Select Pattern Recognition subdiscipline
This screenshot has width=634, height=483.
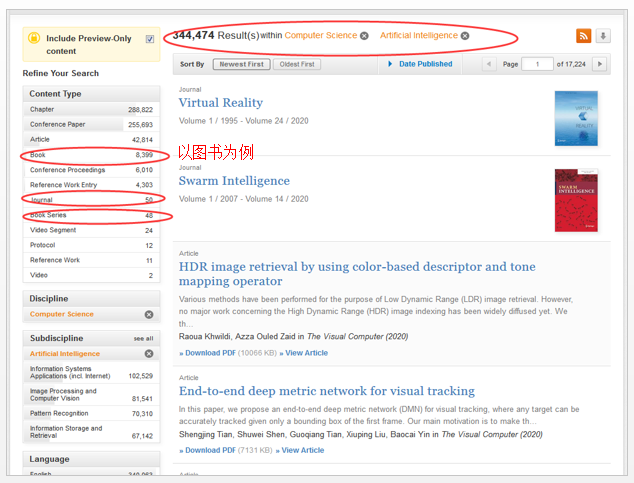pyautogui.click(x=91, y=413)
